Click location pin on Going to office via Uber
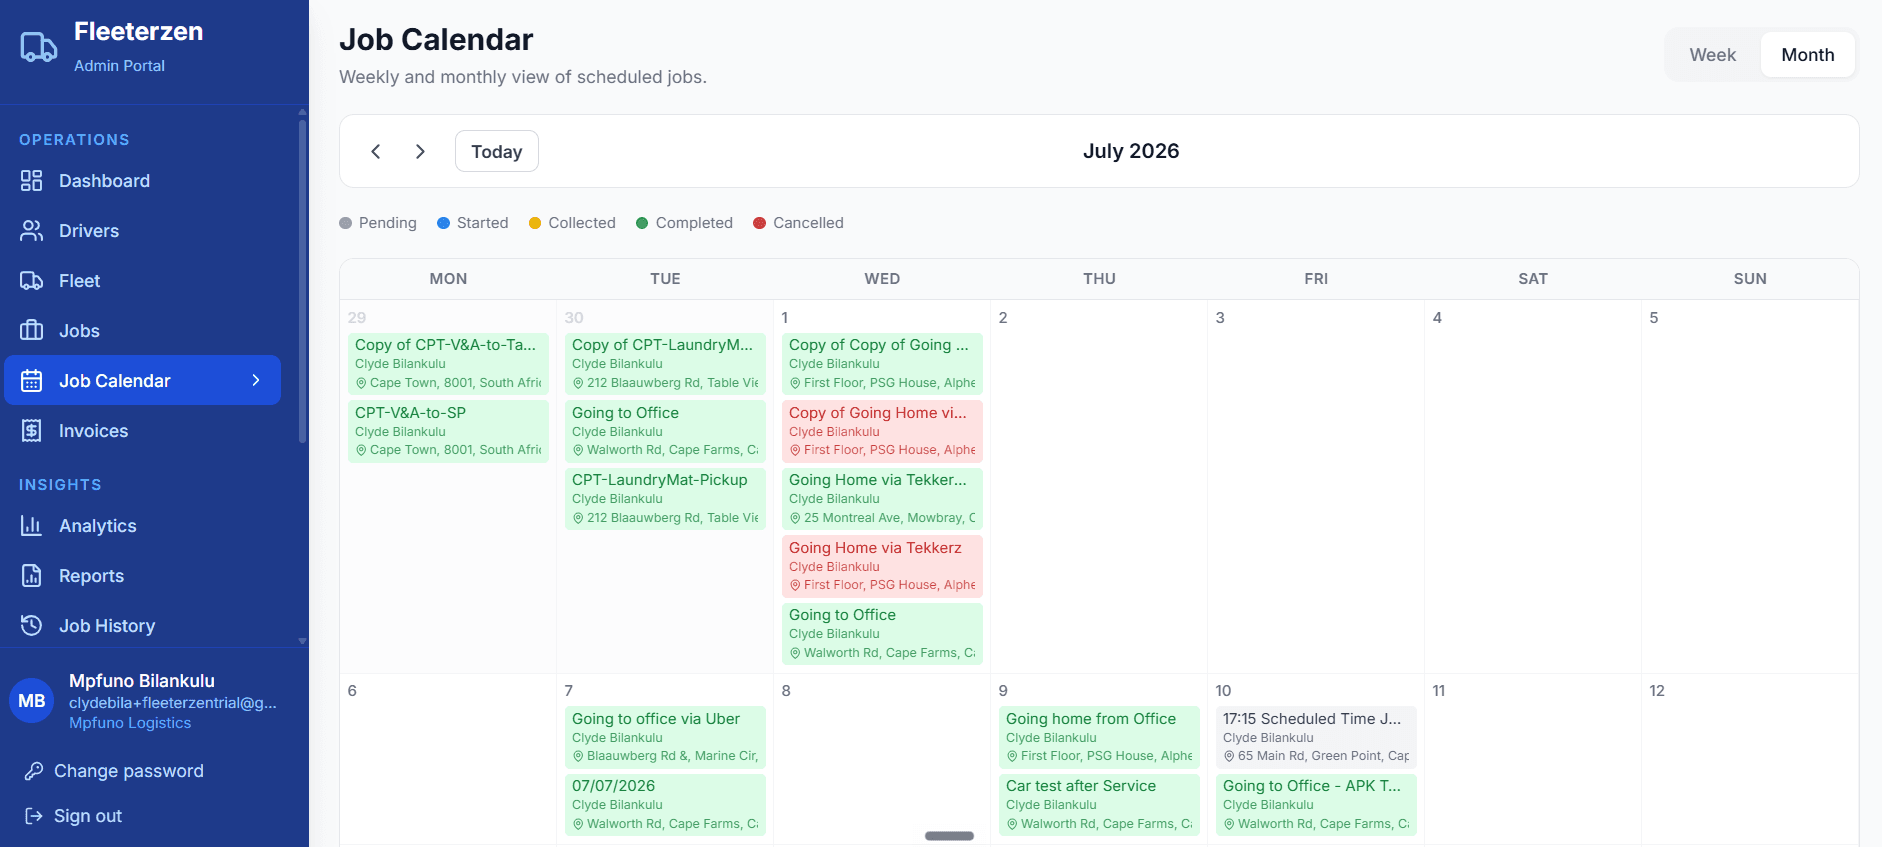 (x=578, y=756)
